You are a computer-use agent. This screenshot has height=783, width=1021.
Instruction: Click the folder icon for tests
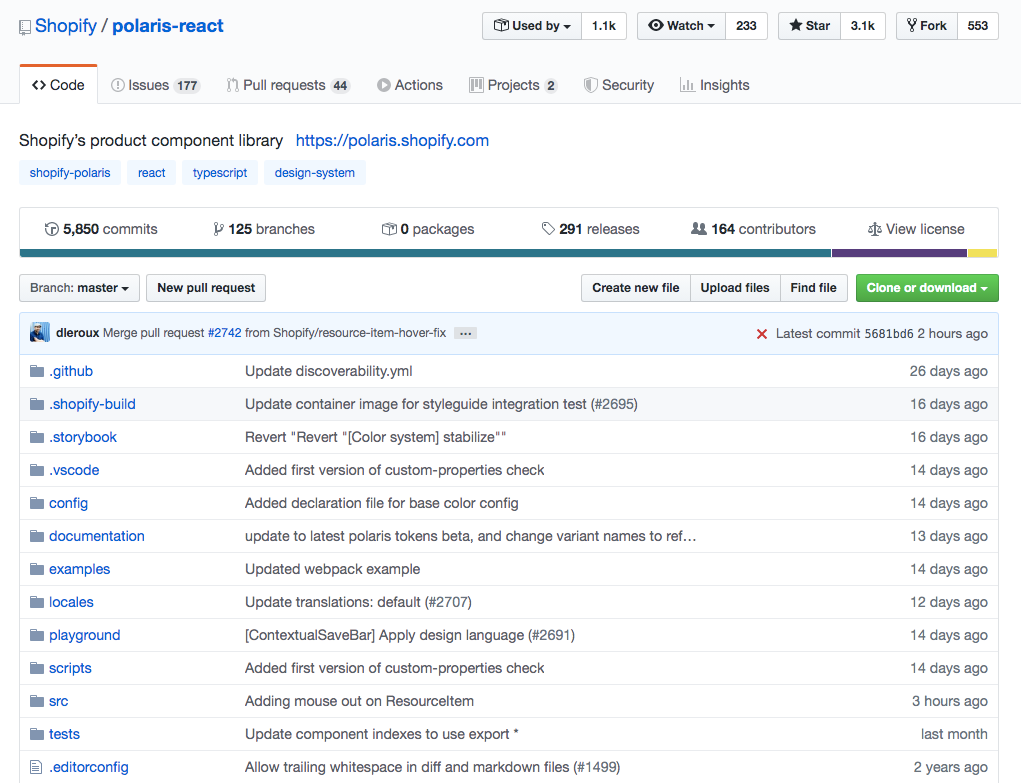pyautogui.click(x=37, y=734)
